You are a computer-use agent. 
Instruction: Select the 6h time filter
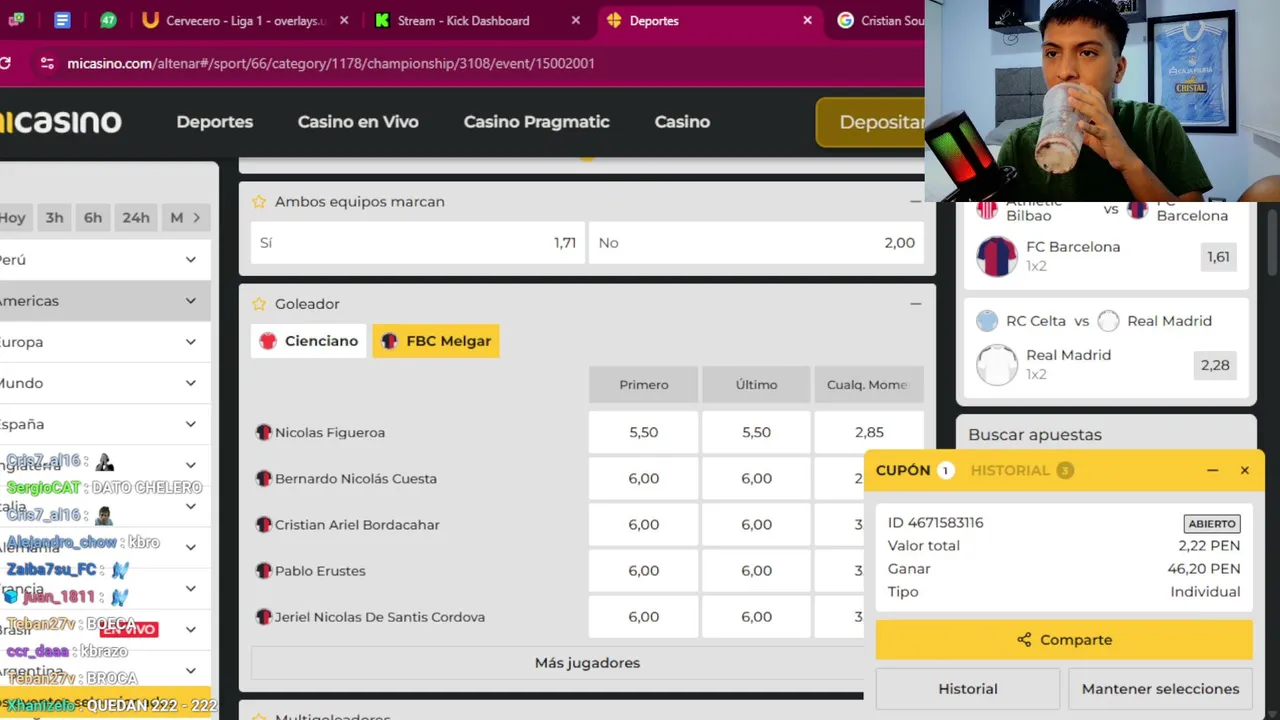pyautogui.click(x=93, y=217)
